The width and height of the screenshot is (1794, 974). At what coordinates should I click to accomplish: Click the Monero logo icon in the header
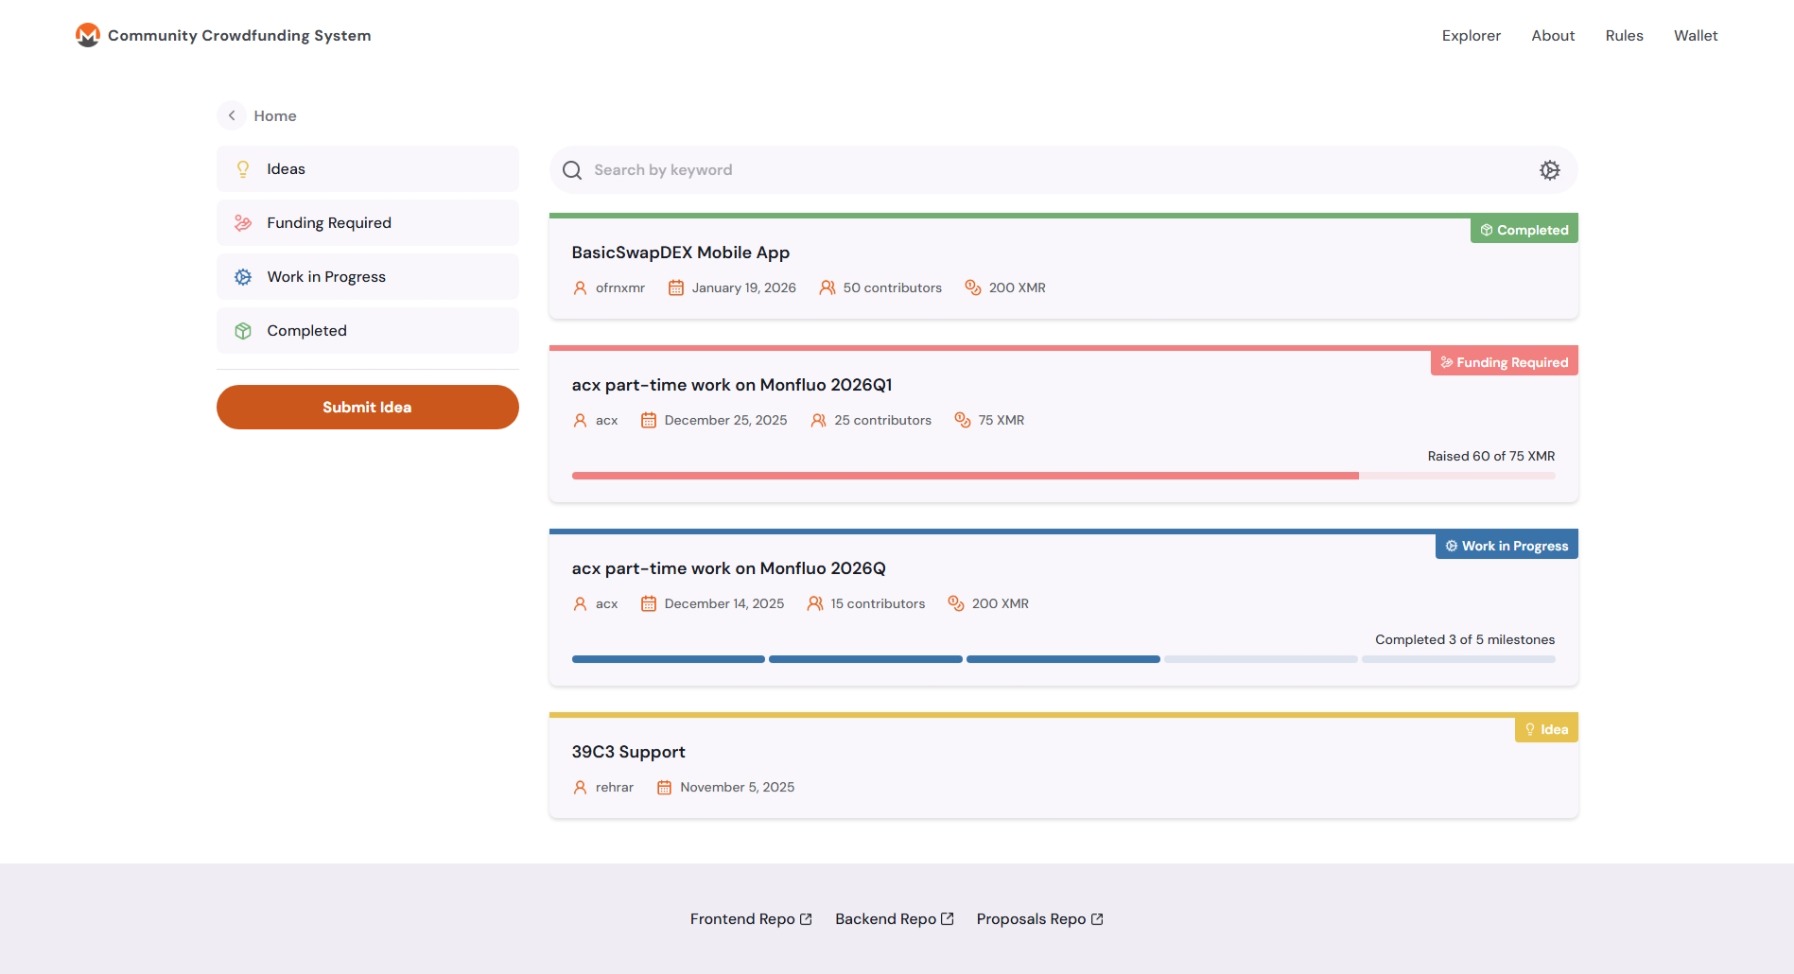click(88, 35)
